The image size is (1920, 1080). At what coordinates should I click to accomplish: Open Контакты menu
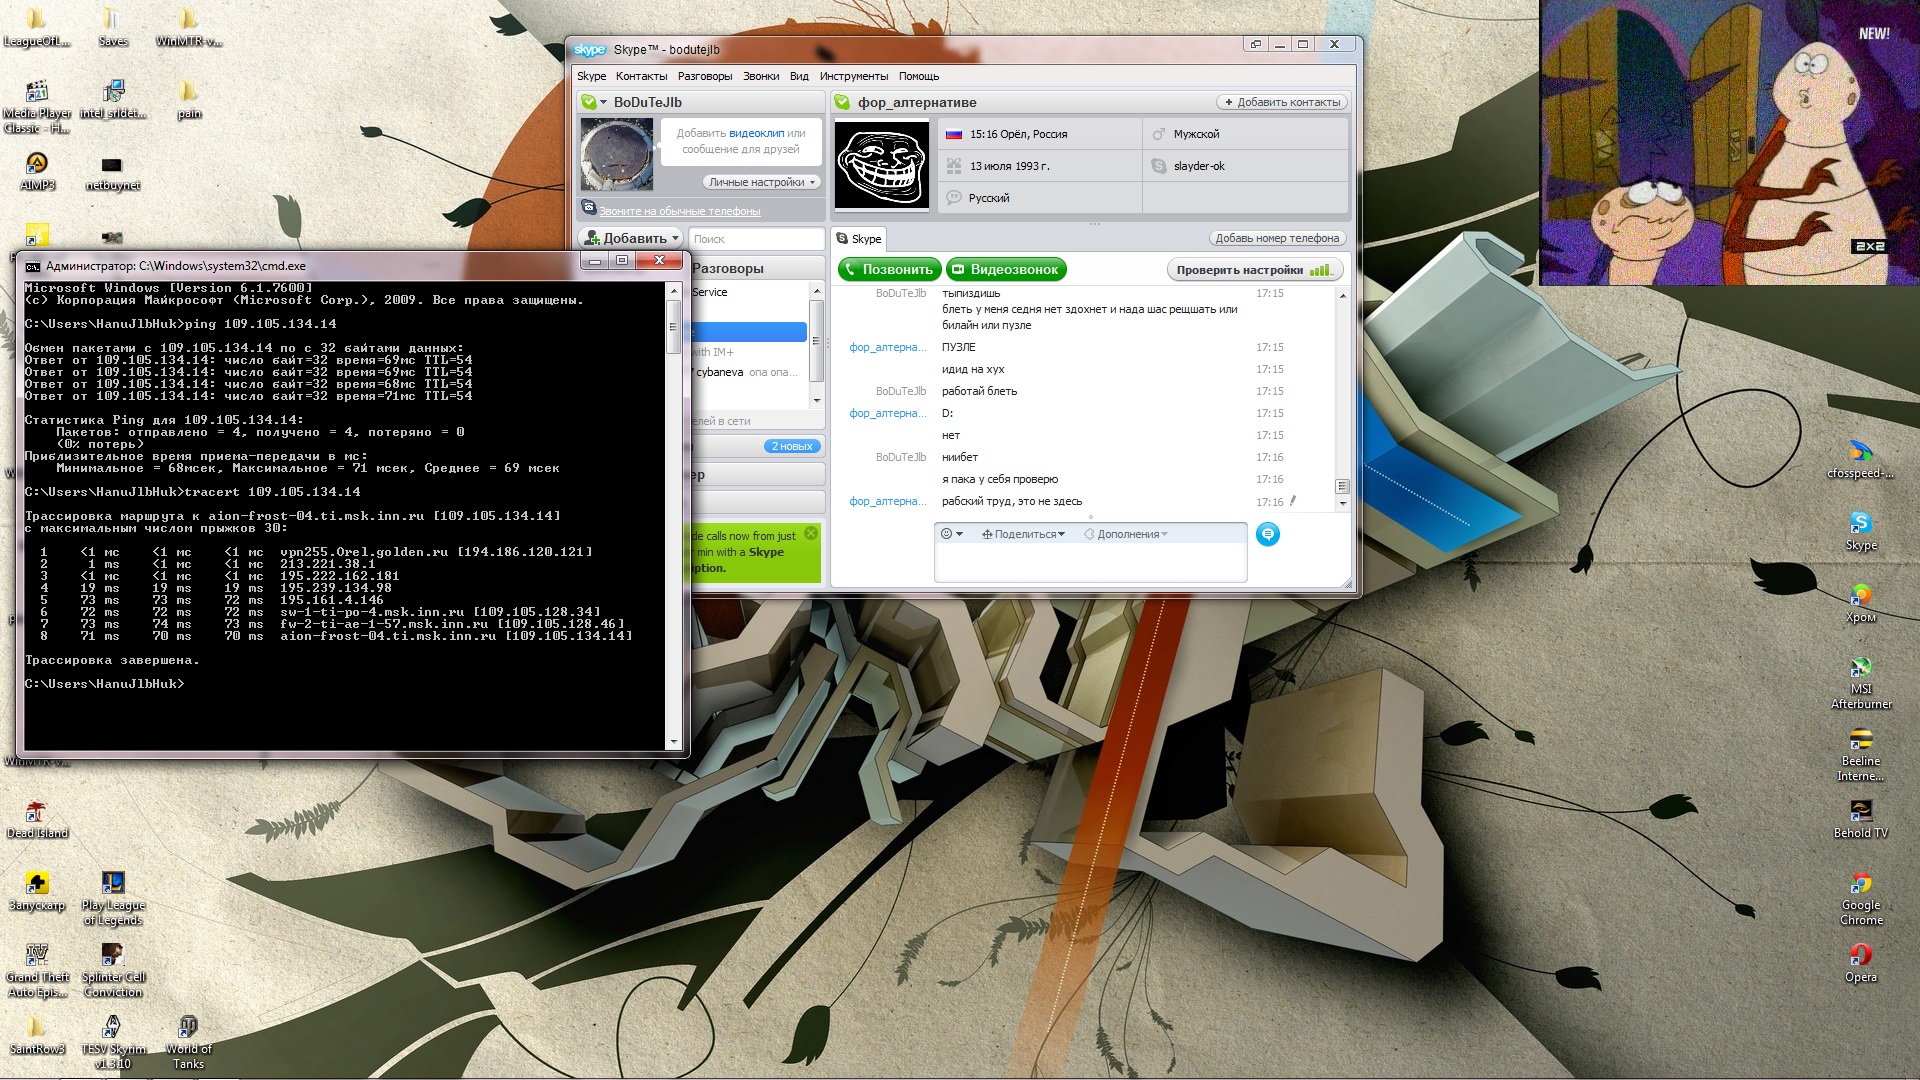coord(641,76)
